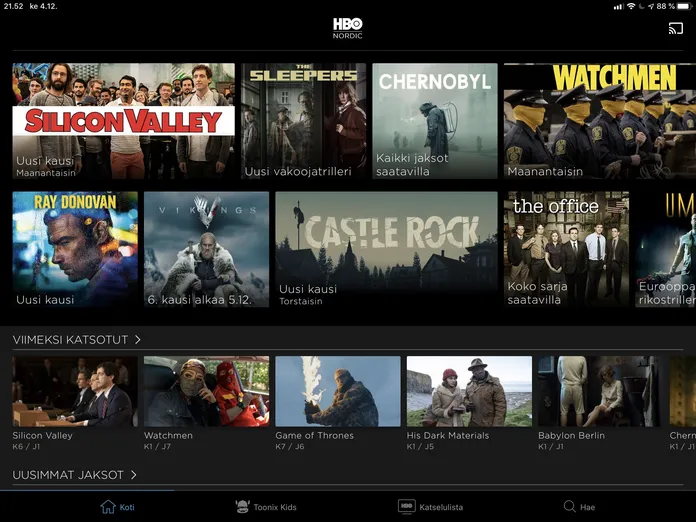696x522 pixels.
Task: Resume Game of Thrones from recently watched
Action: coord(337,391)
